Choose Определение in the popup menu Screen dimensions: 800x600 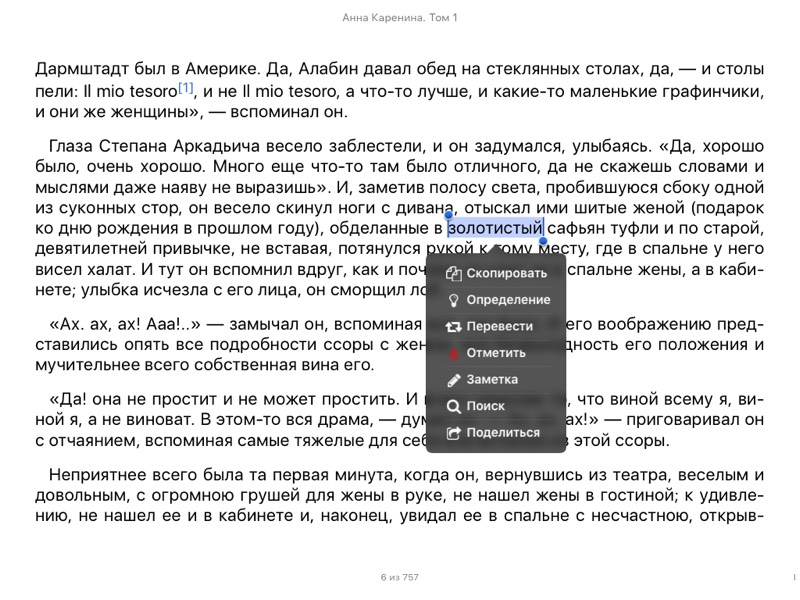496,300
